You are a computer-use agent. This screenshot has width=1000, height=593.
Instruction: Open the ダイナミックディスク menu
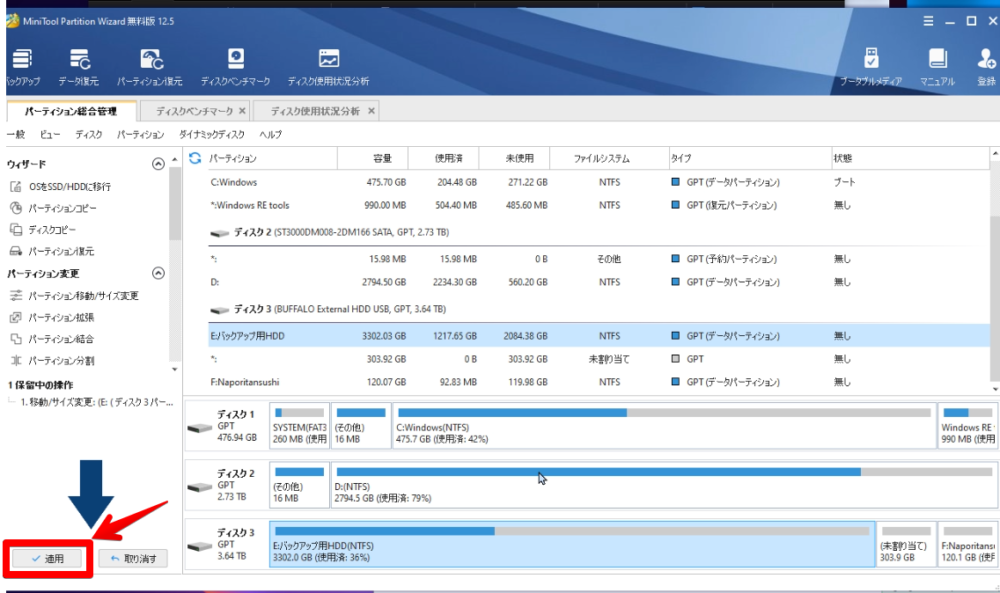pos(212,135)
